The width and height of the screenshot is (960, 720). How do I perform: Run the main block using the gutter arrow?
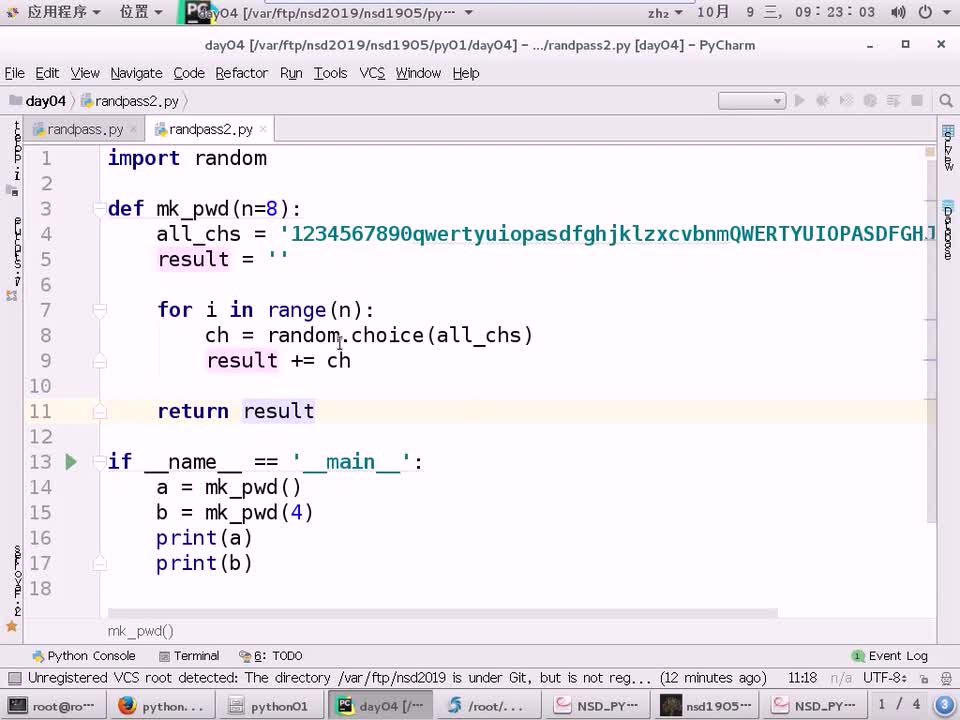pyautogui.click(x=71, y=462)
